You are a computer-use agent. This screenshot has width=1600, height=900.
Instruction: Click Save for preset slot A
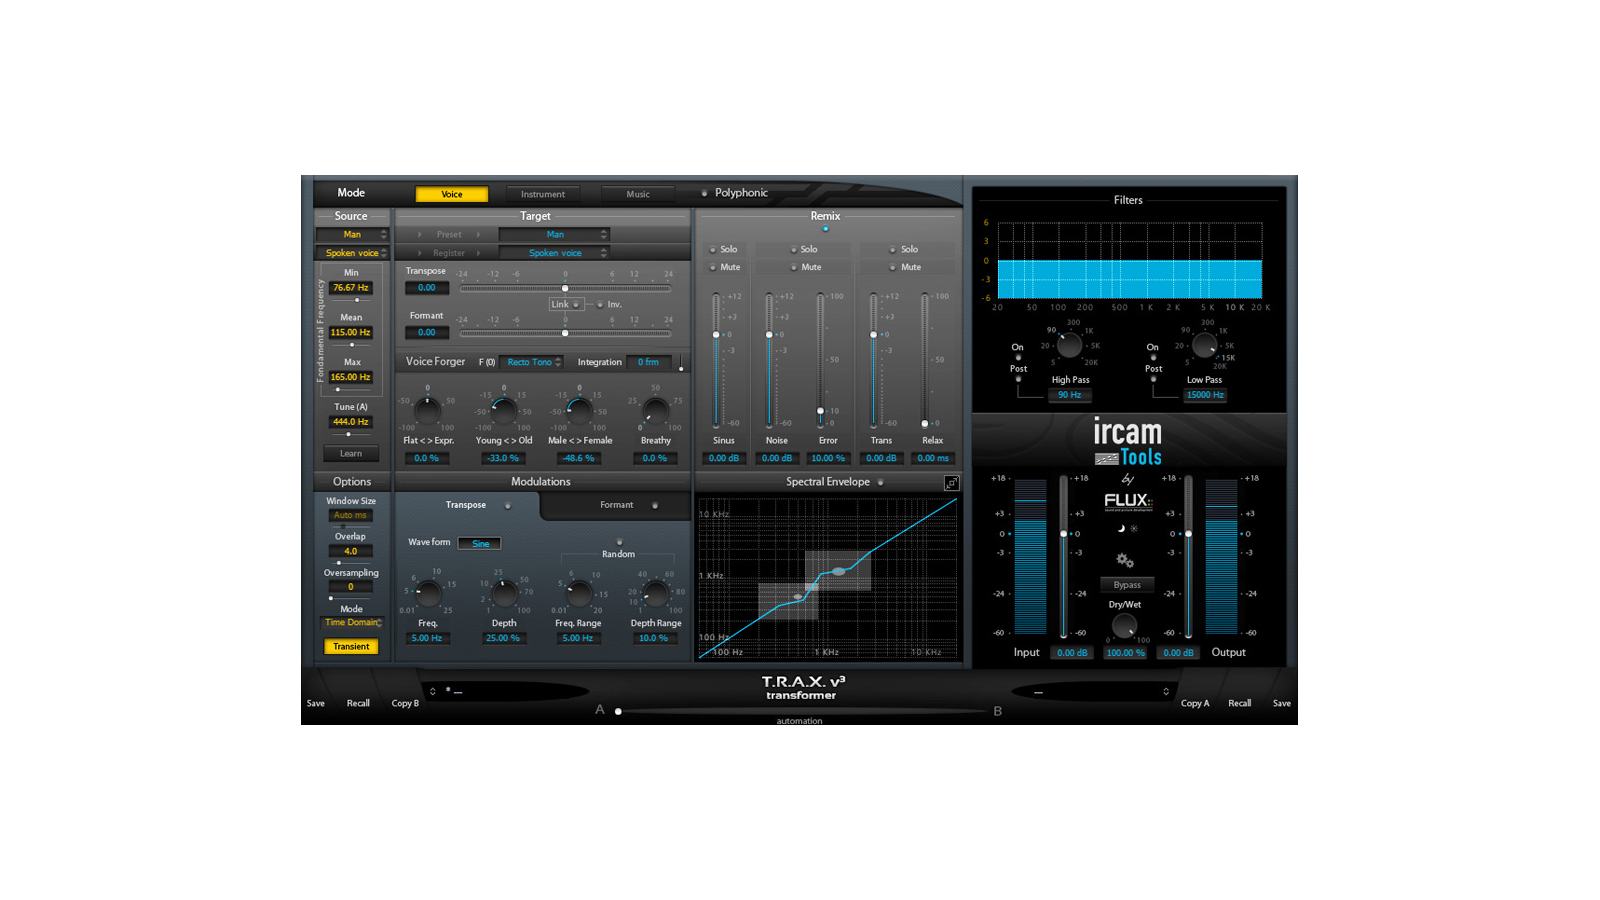[315, 703]
